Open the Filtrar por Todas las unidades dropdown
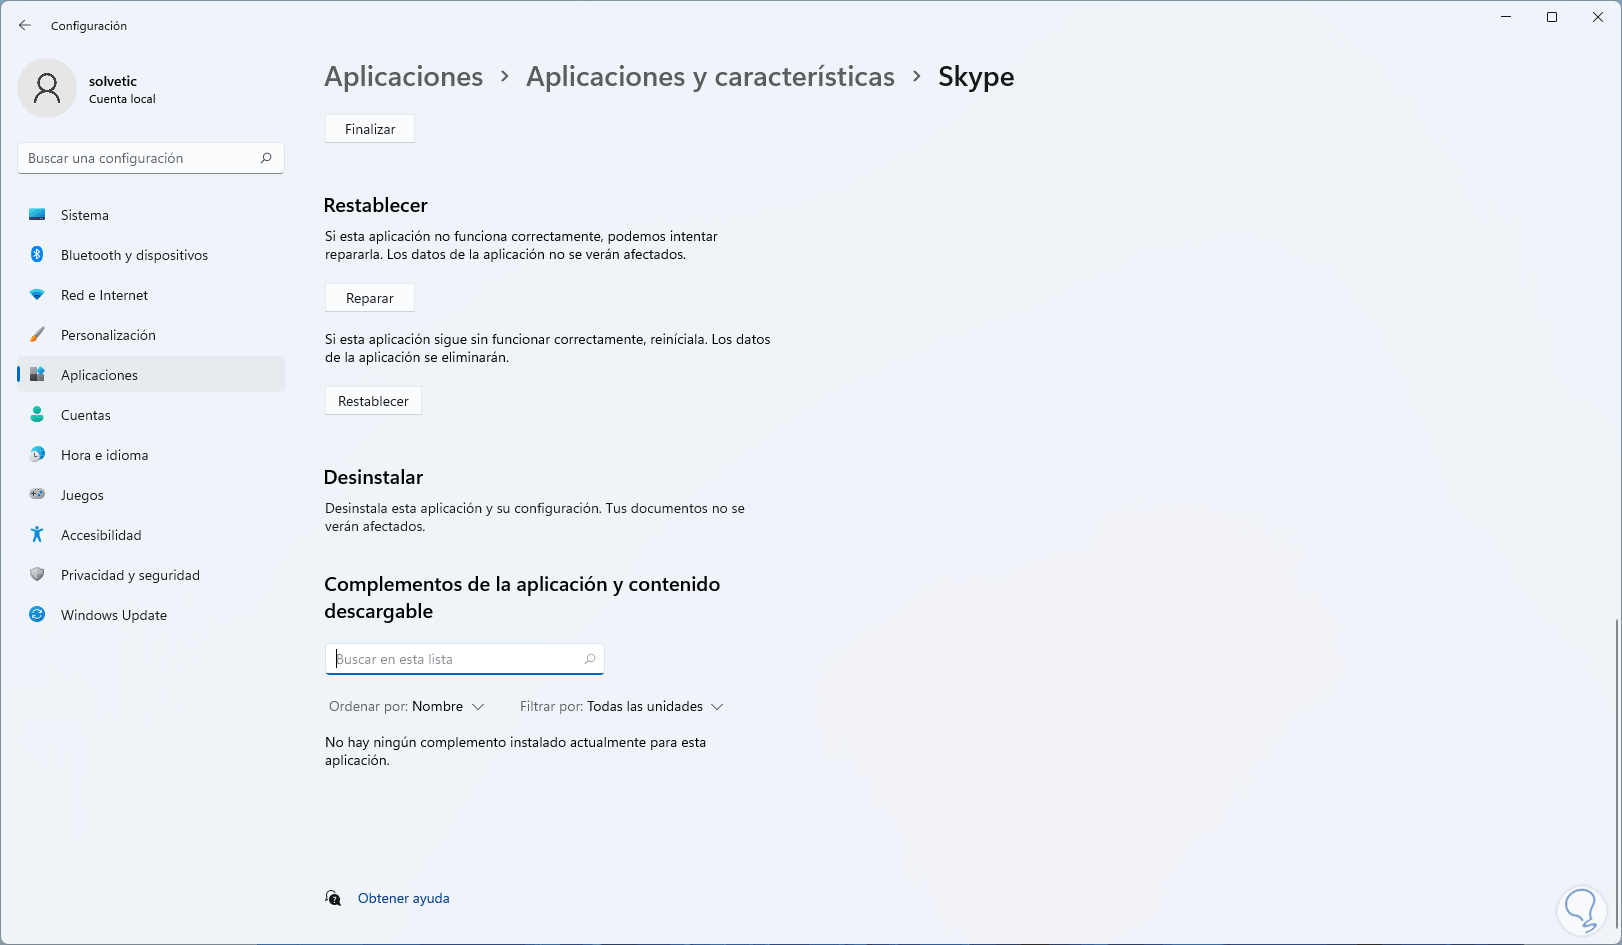 [621, 707]
